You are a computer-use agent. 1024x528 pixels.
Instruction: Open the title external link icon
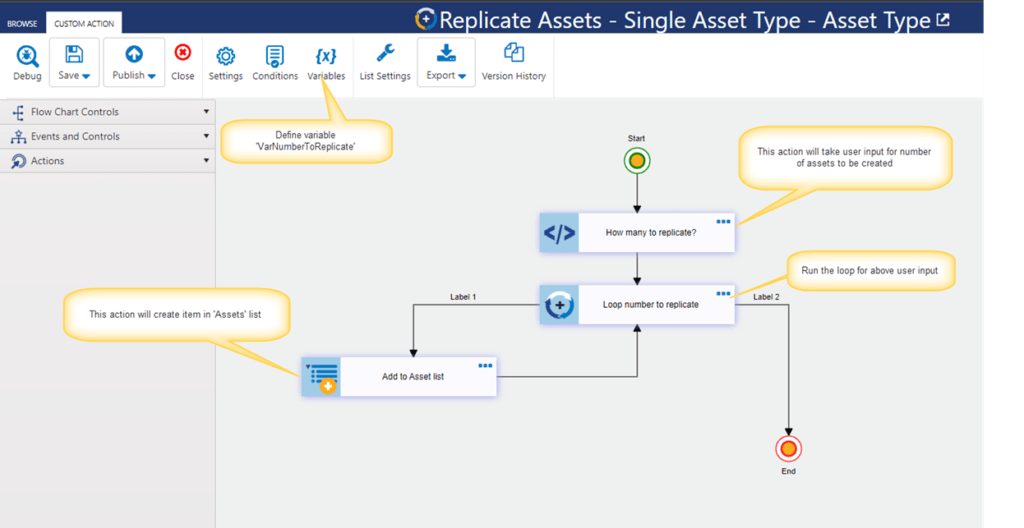[x=943, y=20]
